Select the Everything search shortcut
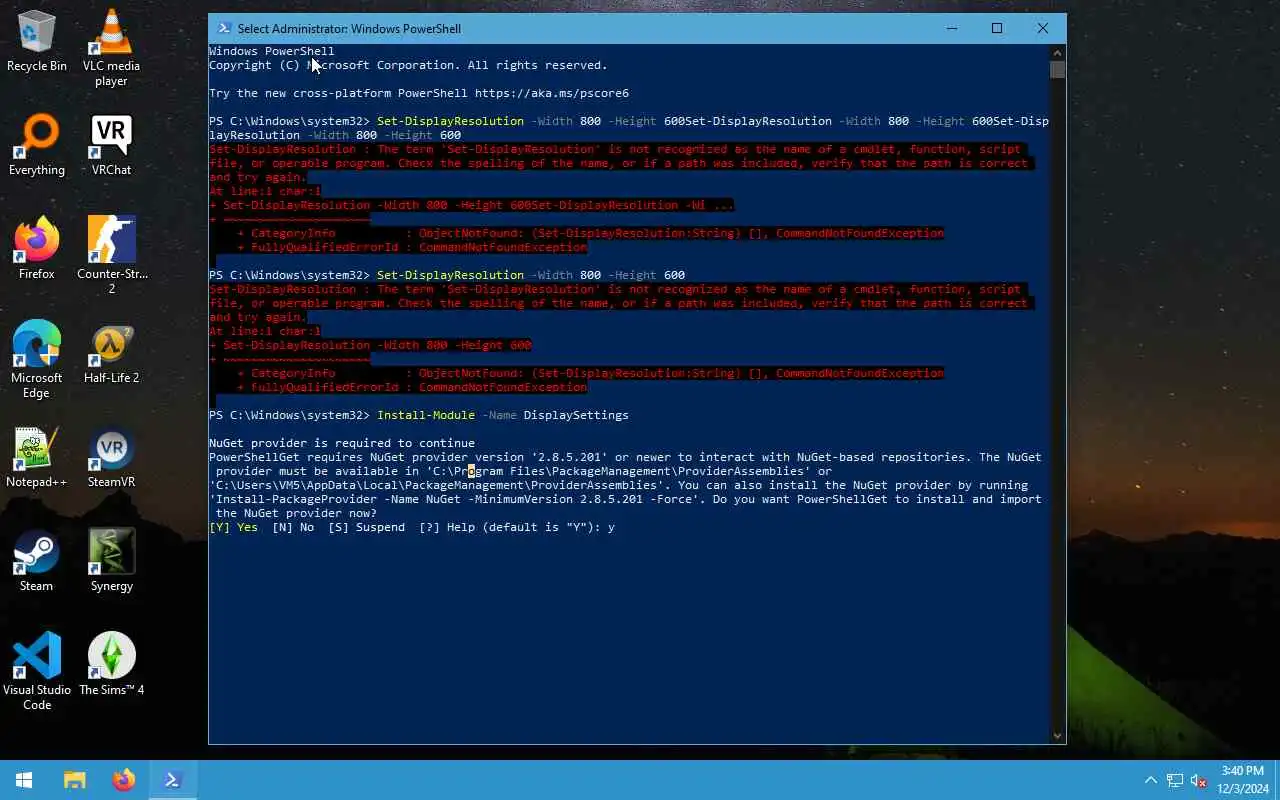 [37, 146]
